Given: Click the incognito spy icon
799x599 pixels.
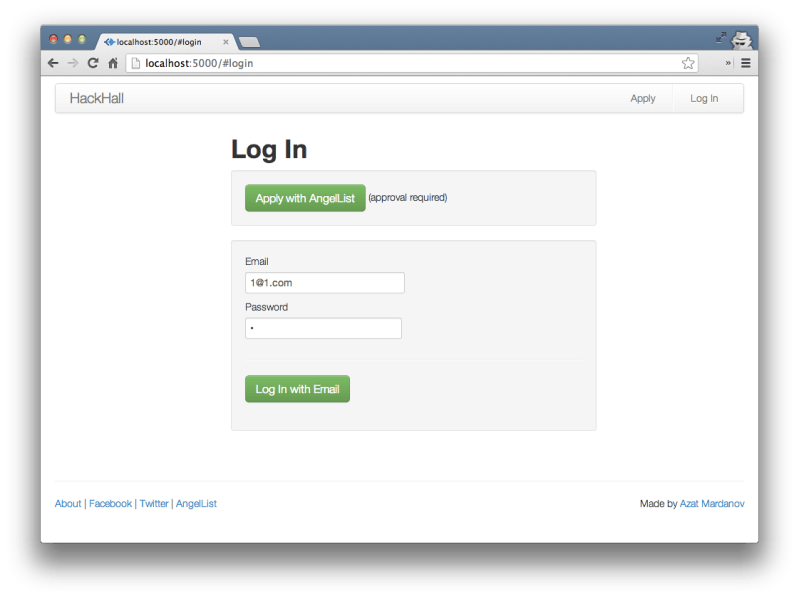Looking at the screenshot, I should click(x=741, y=40).
